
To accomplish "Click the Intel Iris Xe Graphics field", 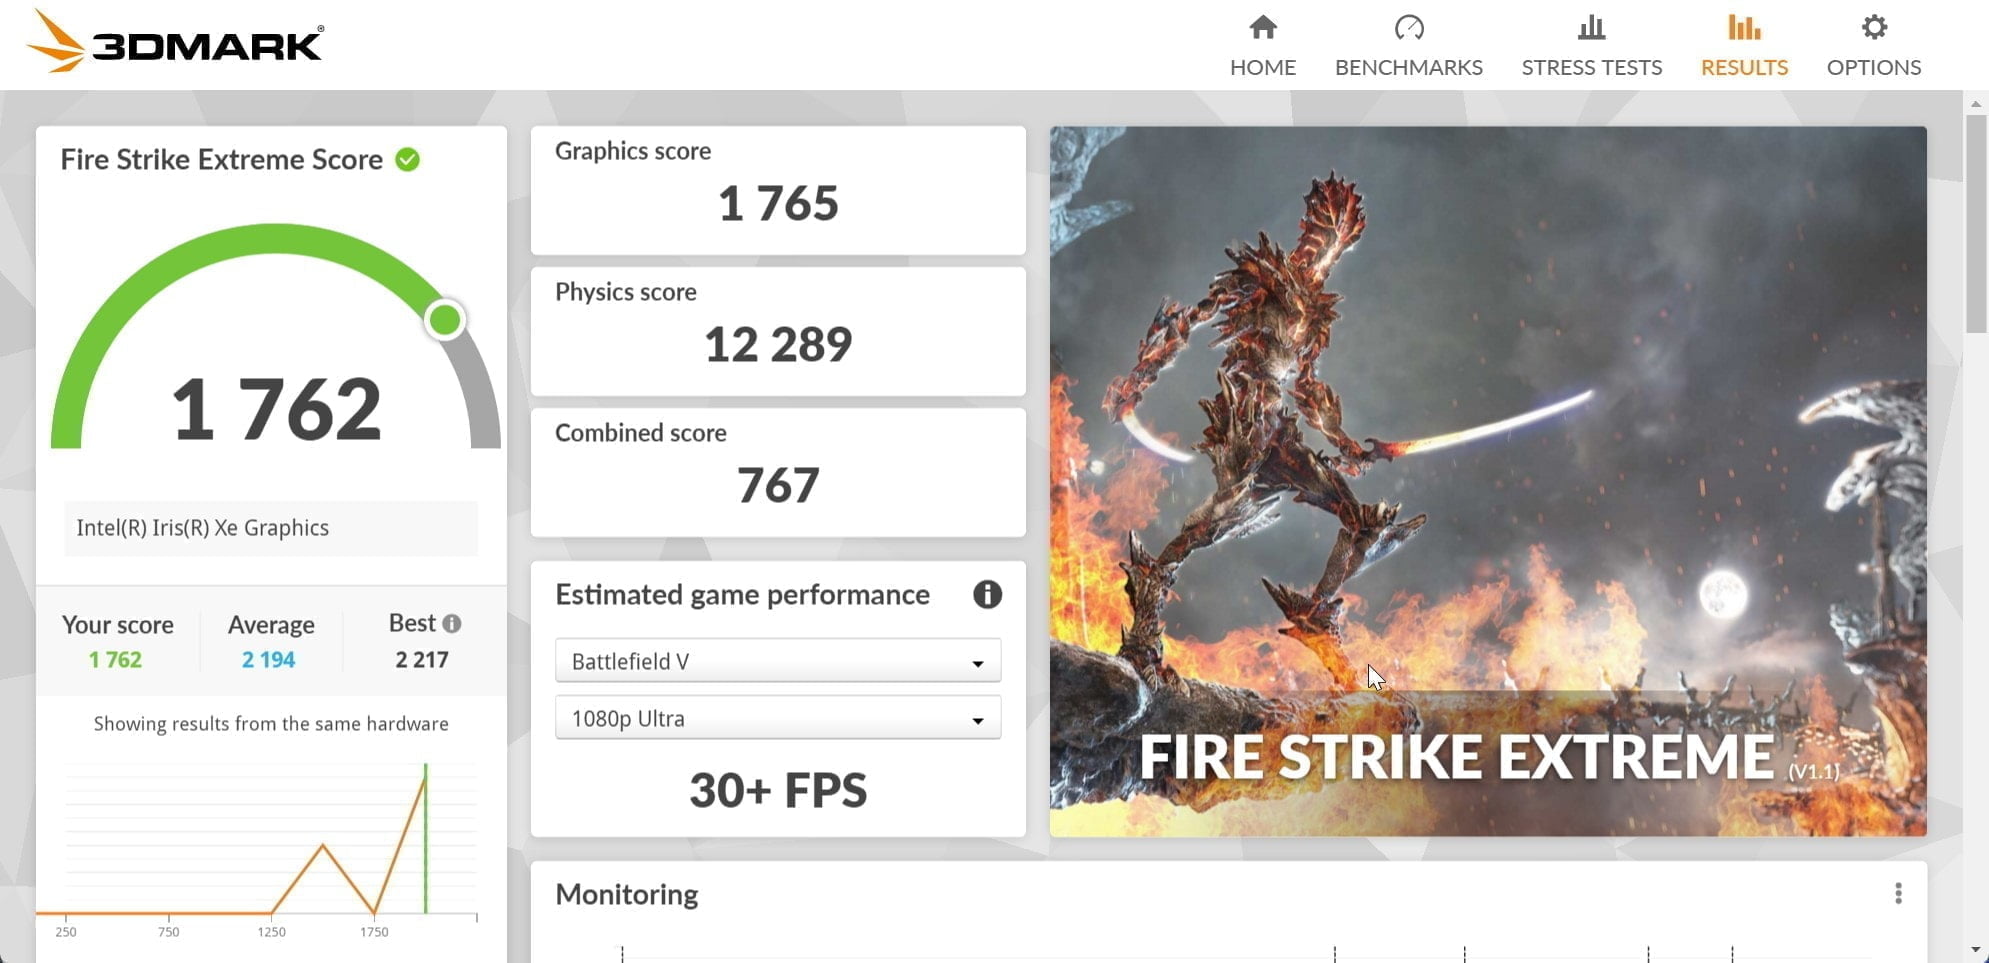I will pyautogui.click(x=270, y=528).
